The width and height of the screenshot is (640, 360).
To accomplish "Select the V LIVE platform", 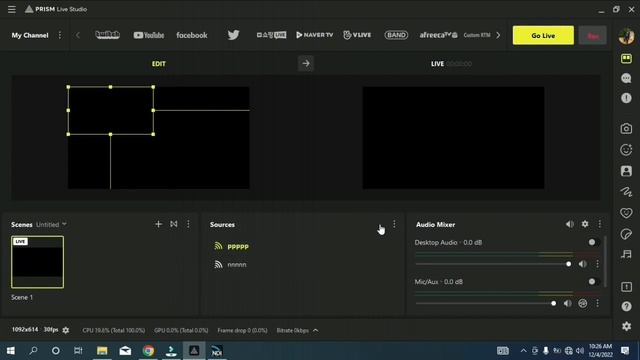I will point(357,35).
